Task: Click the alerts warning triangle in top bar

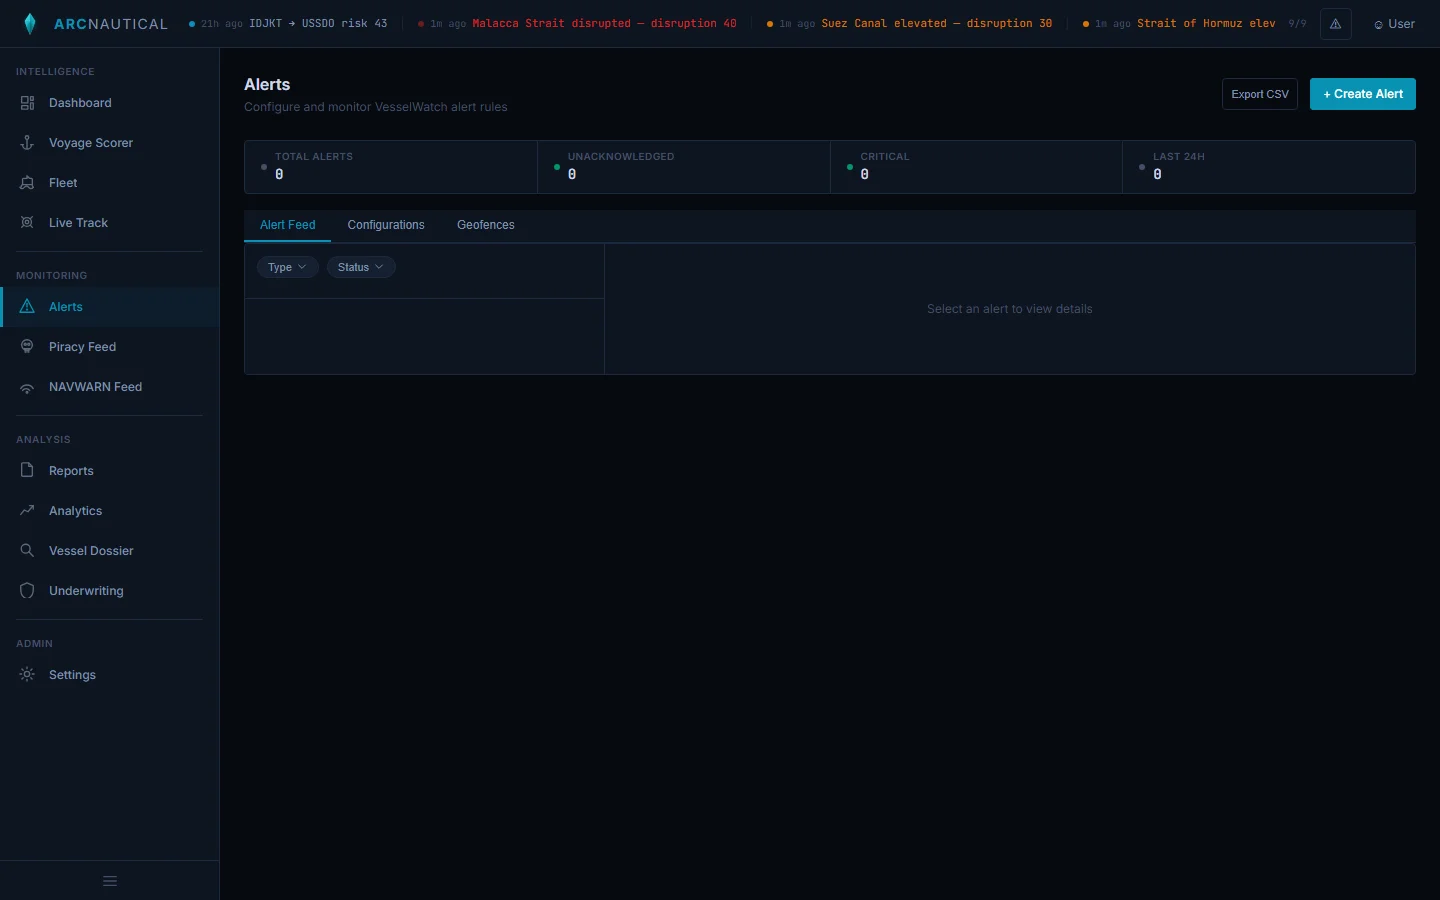Action: (x=1336, y=24)
